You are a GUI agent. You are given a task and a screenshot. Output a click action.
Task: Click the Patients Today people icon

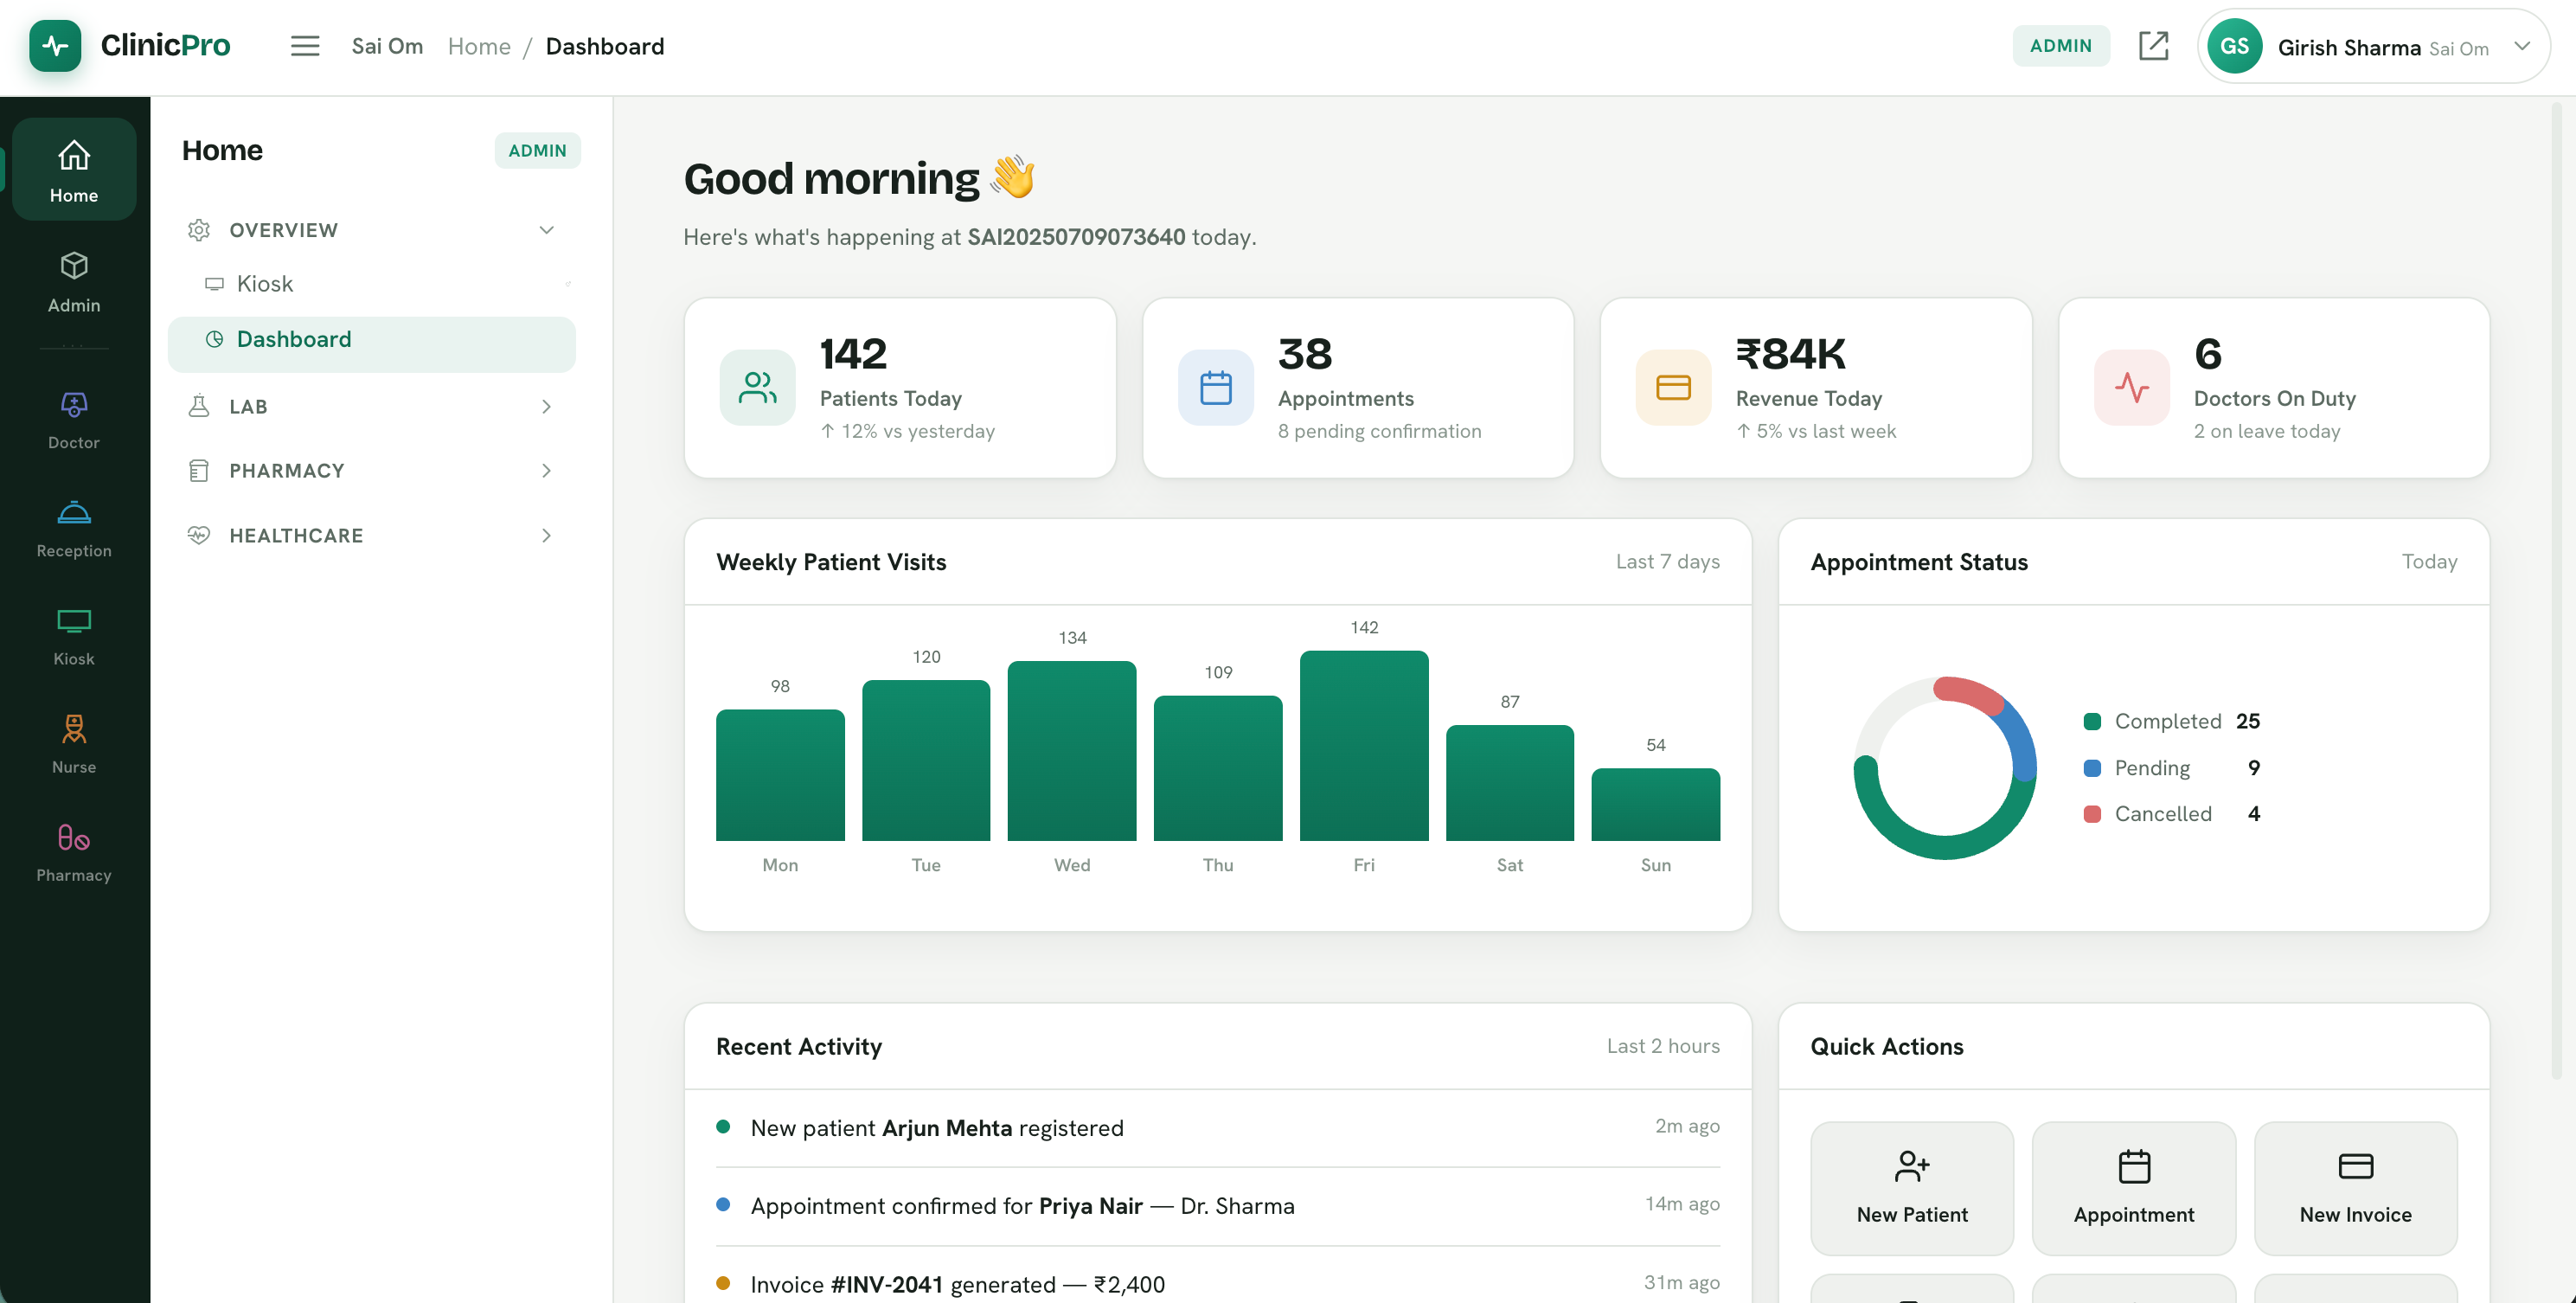[x=757, y=387]
